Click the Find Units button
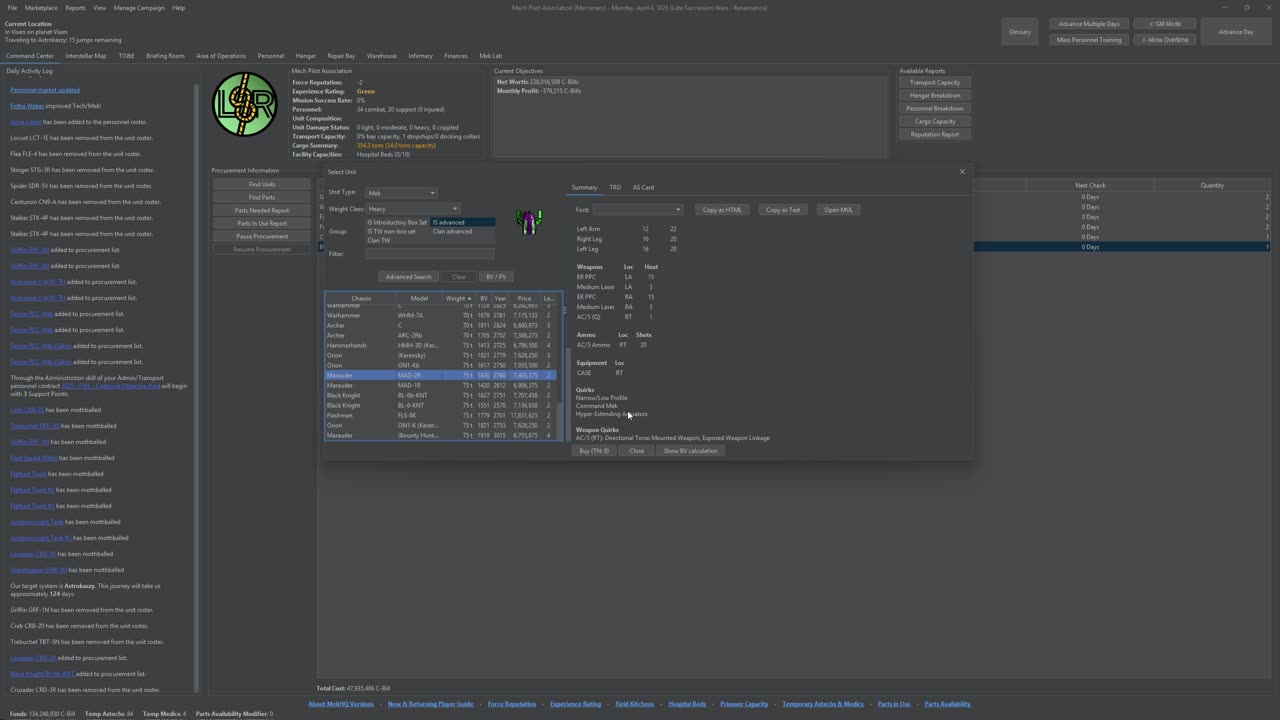 (262, 184)
